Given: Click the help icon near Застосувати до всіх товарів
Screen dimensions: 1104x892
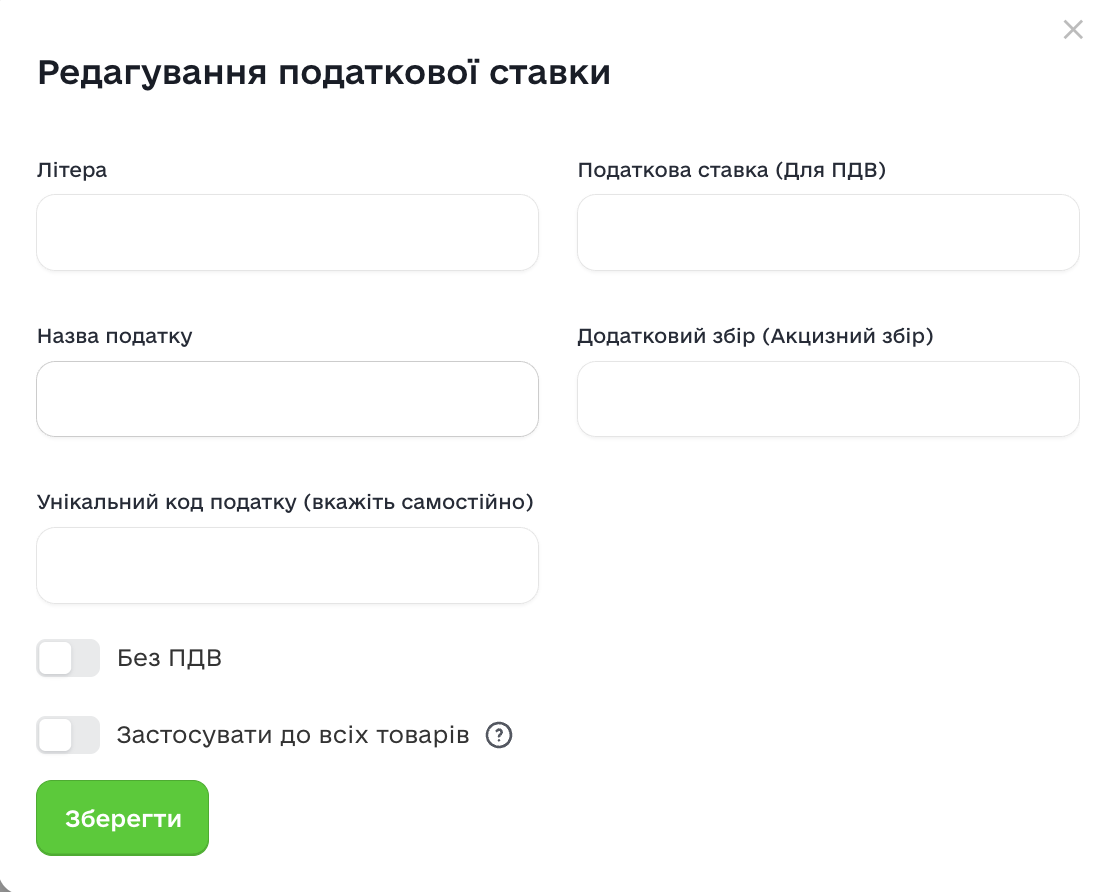Looking at the screenshot, I should pos(499,736).
